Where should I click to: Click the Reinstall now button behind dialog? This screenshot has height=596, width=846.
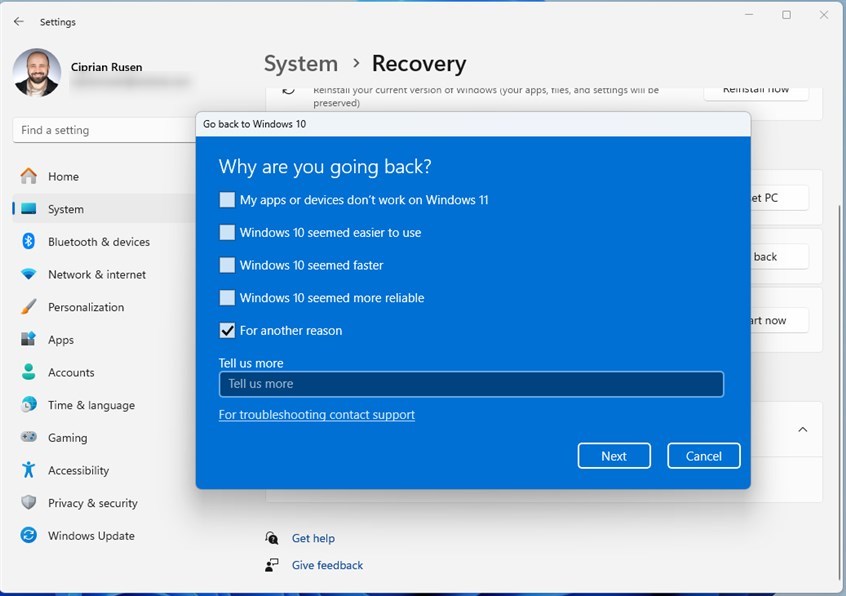pyautogui.click(x=756, y=92)
